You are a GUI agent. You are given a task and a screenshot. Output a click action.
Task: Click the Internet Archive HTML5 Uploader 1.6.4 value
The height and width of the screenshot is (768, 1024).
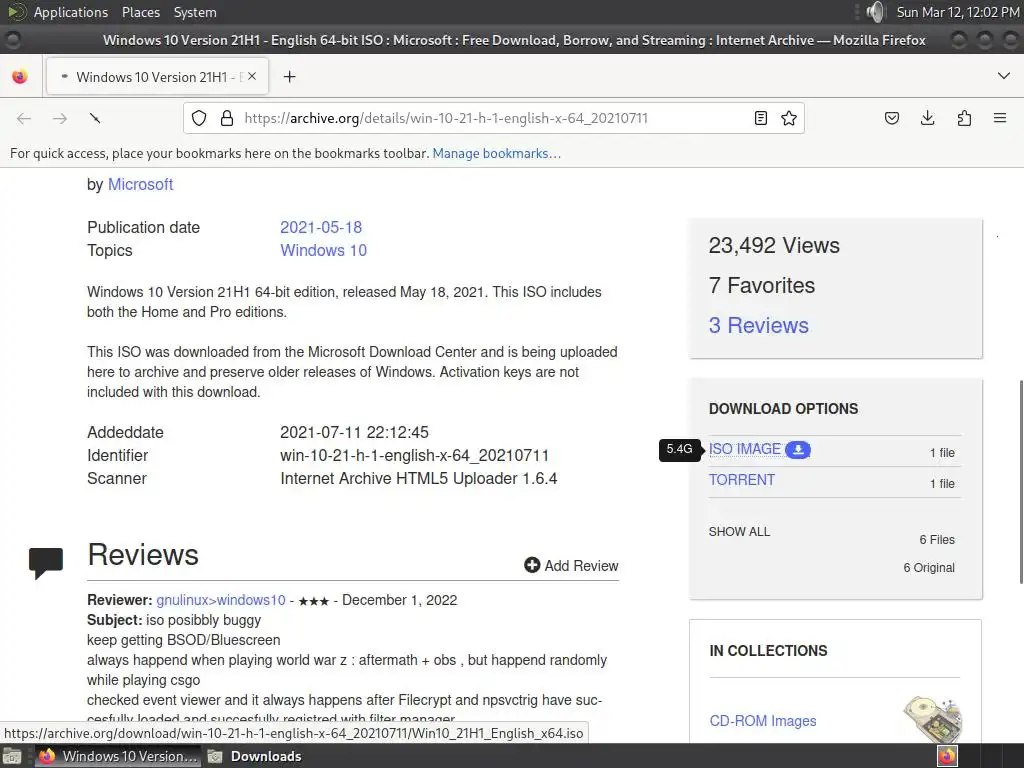(x=419, y=478)
